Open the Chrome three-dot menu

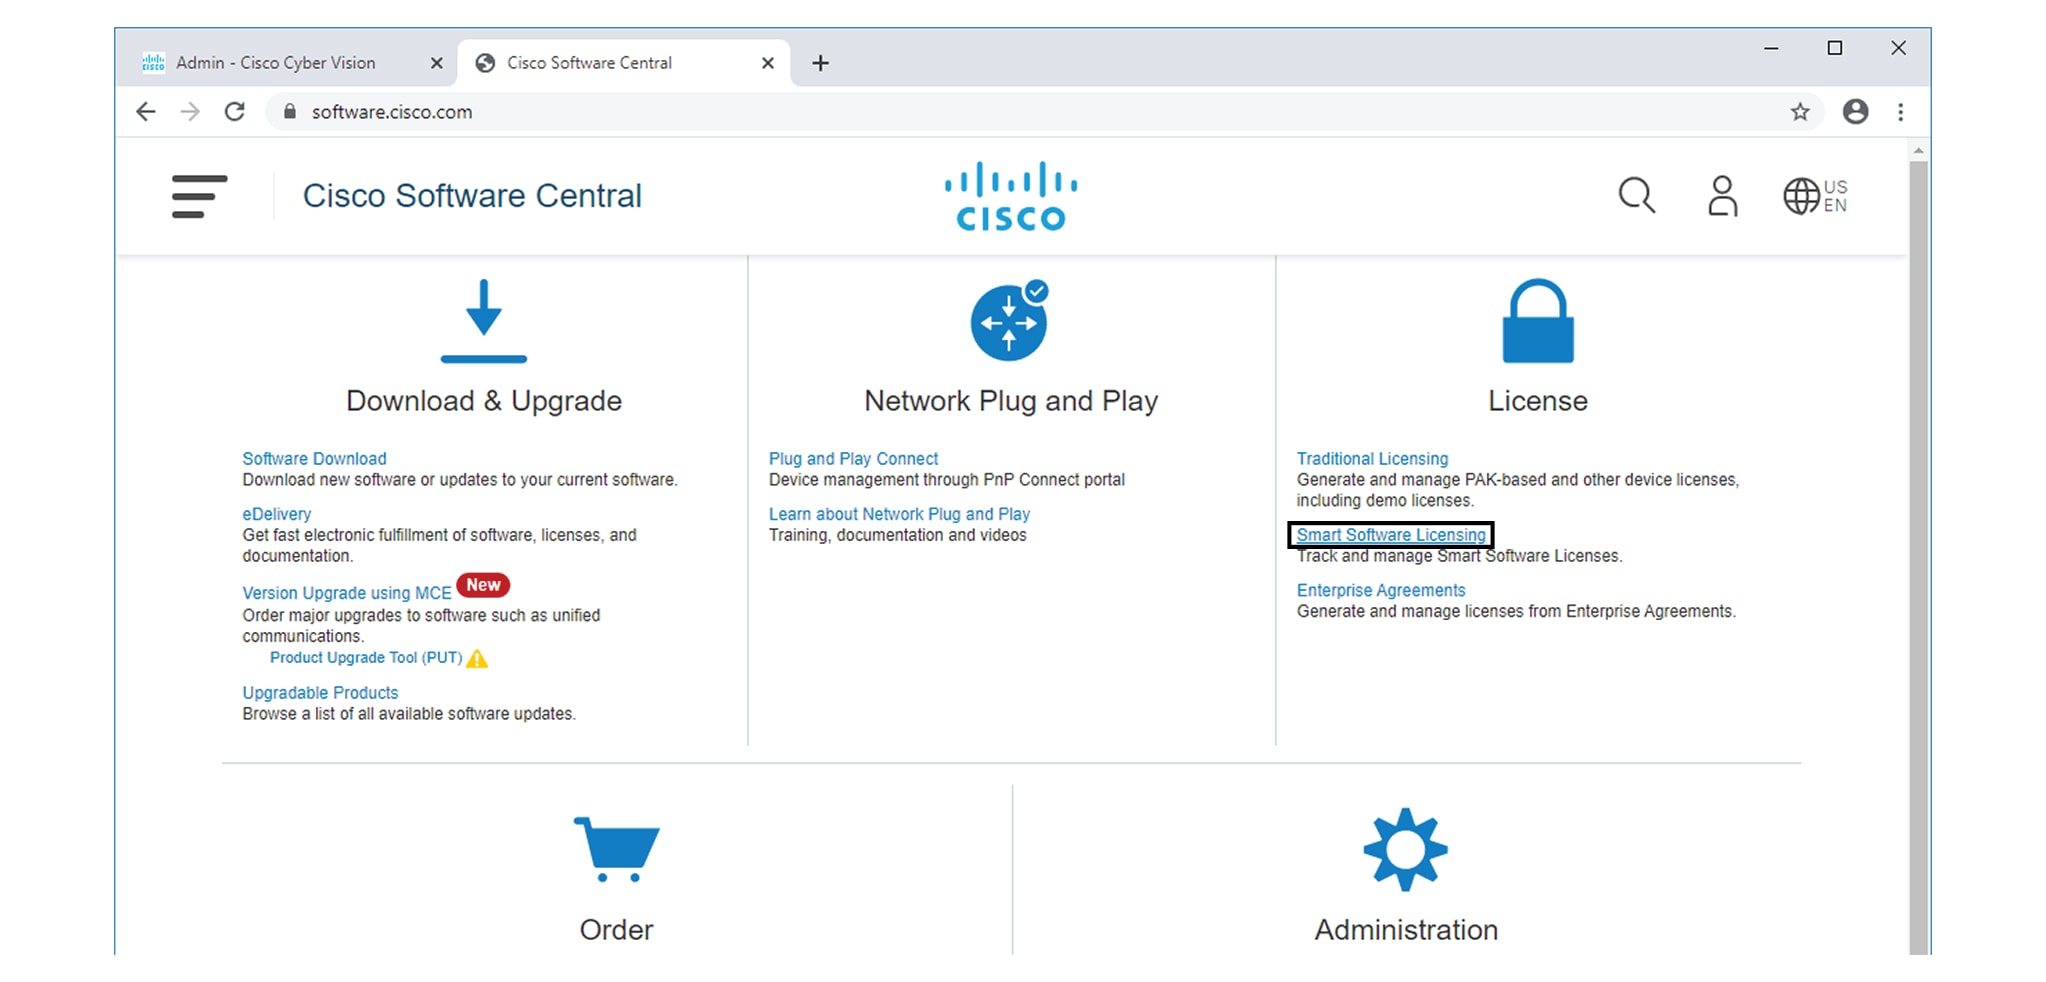pyautogui.click(x=1901, y=112)
